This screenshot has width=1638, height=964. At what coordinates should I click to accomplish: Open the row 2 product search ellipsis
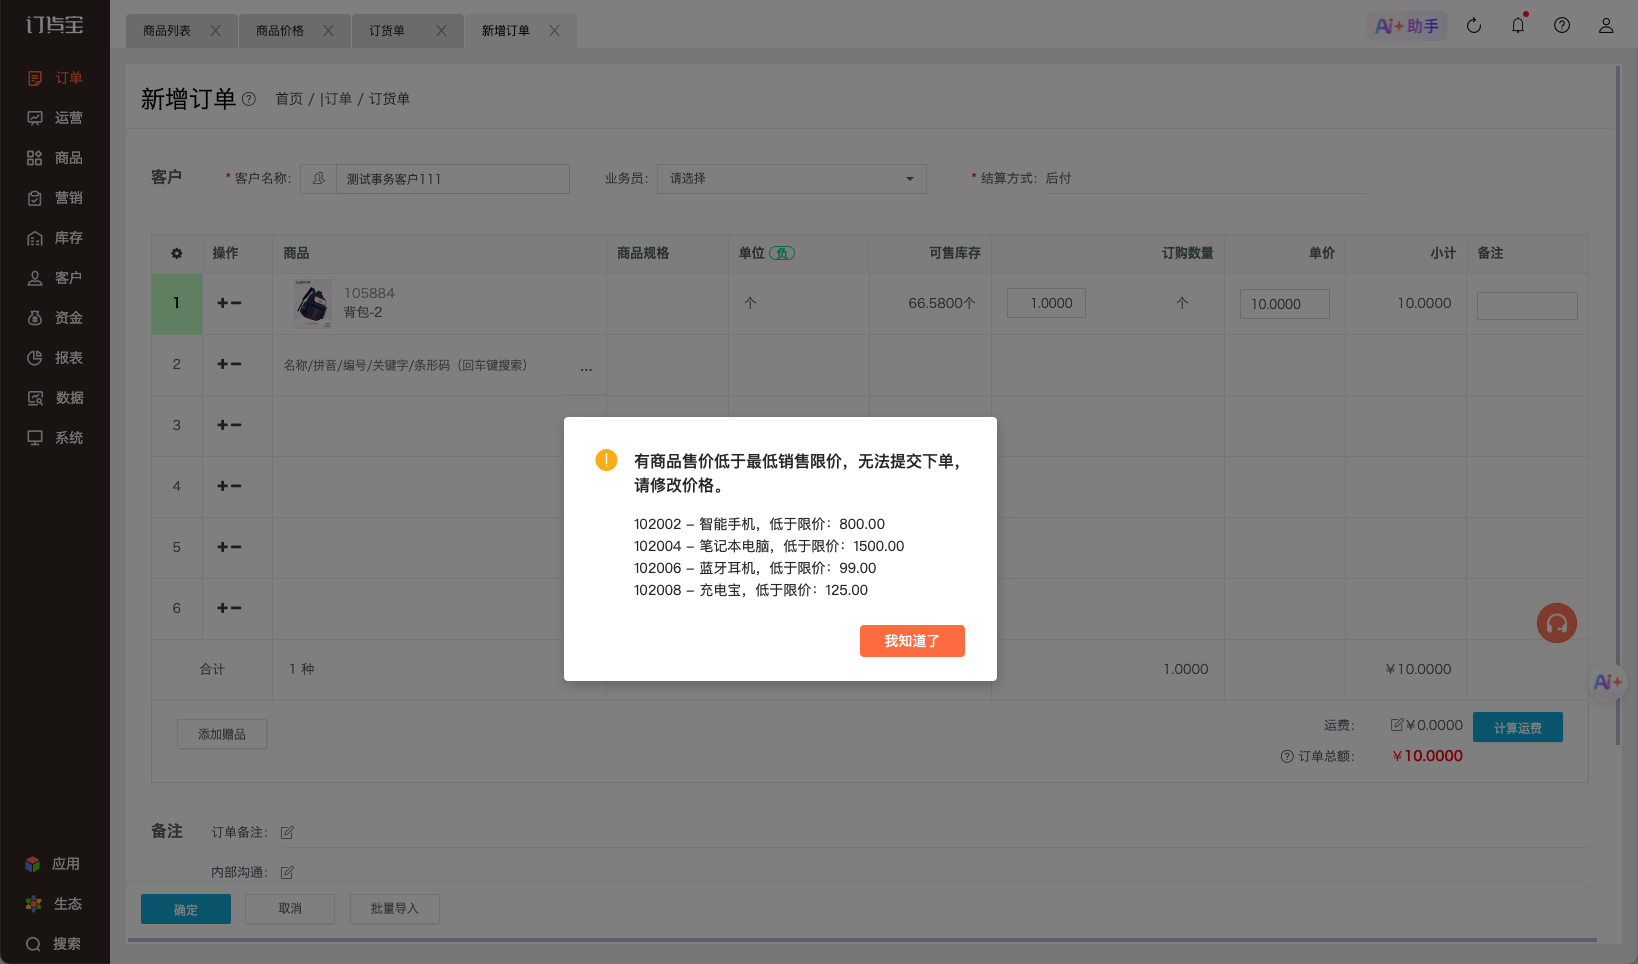[586, 368]
